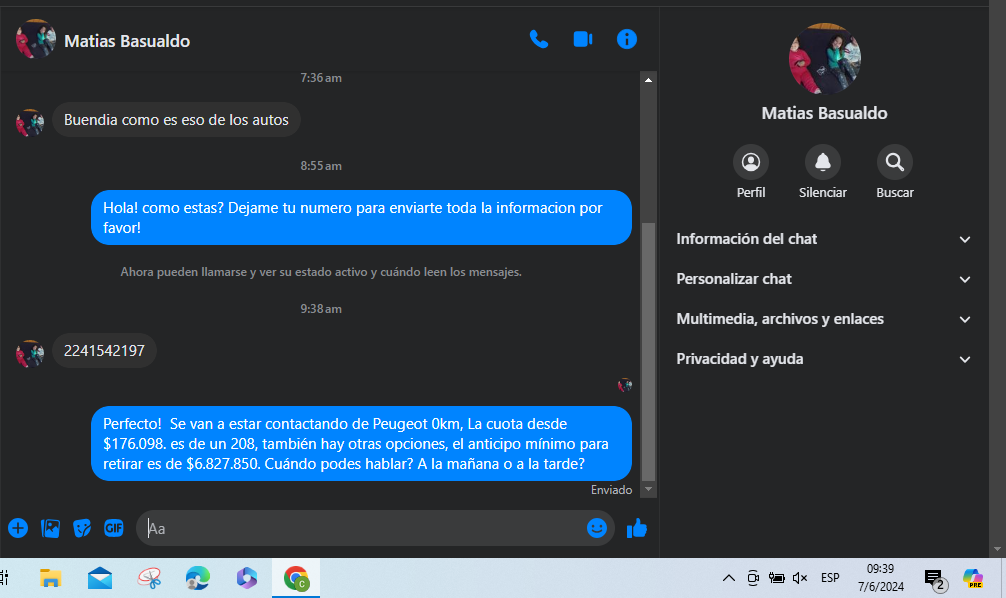Open the Meet Now tray icon
1006x598 pixels.
tap(753, 578)
